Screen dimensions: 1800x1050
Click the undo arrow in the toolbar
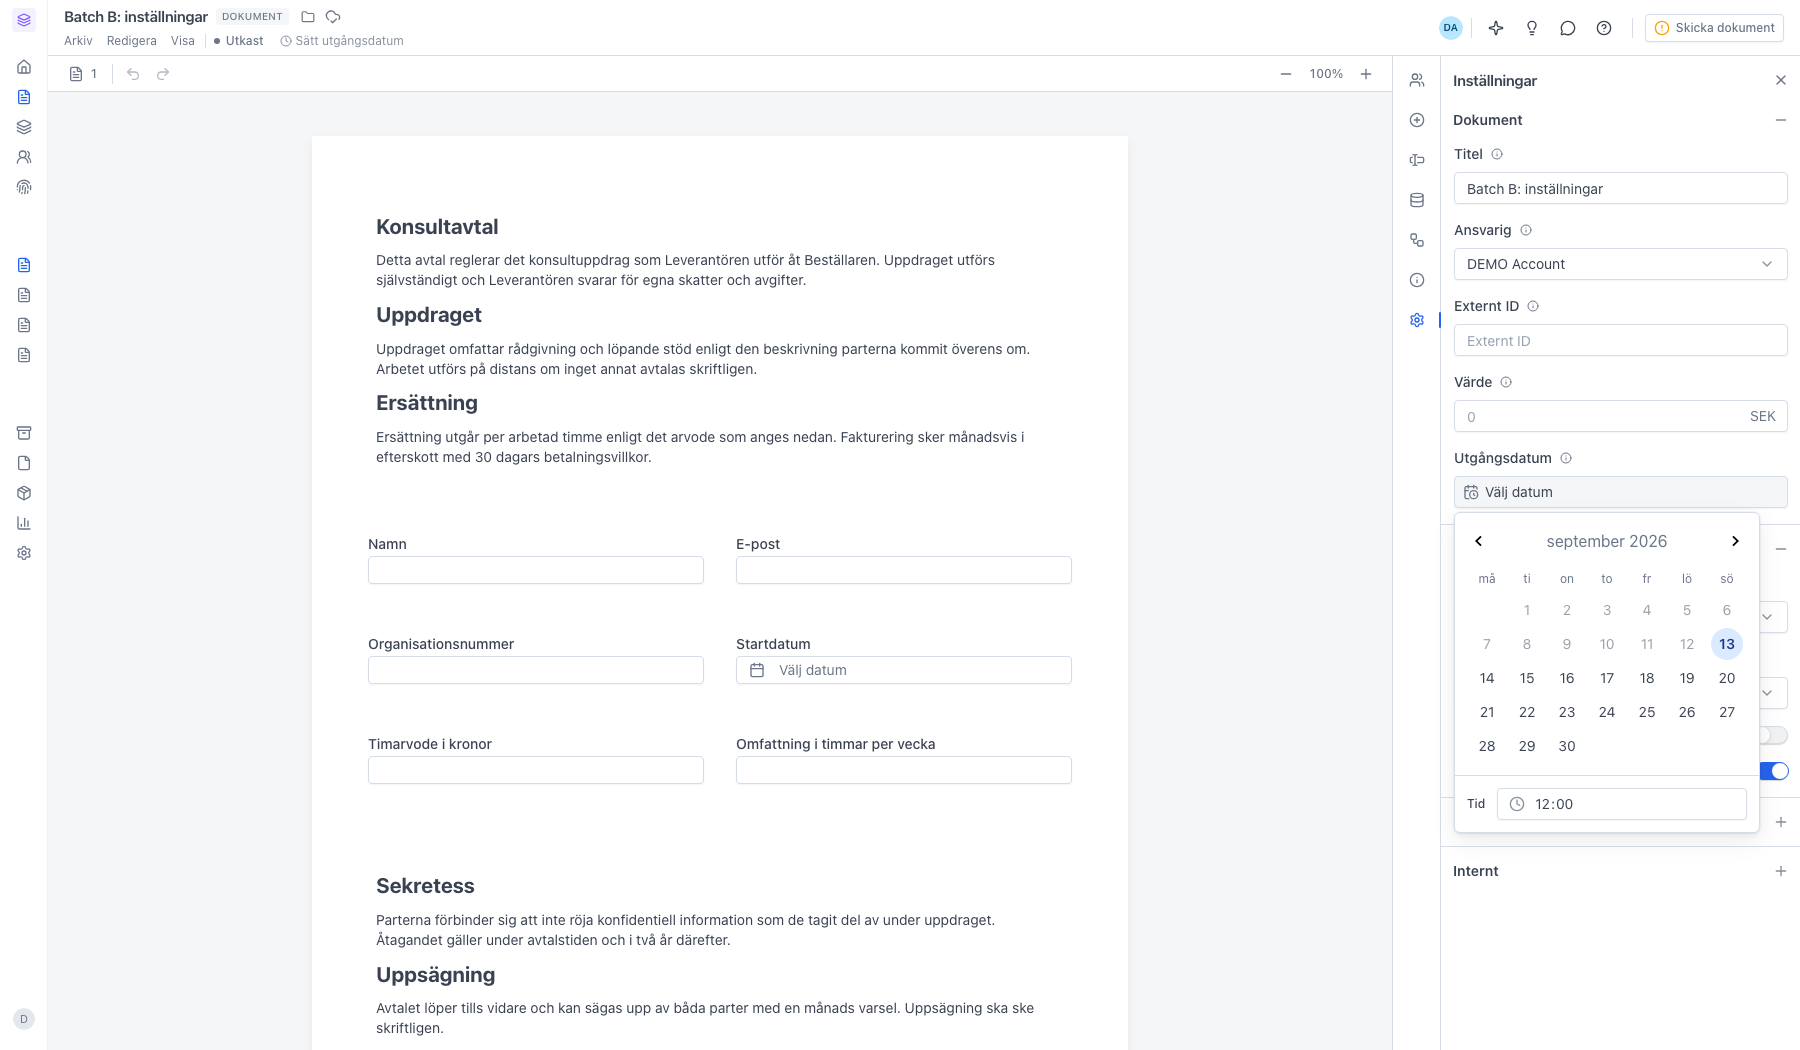133,74
